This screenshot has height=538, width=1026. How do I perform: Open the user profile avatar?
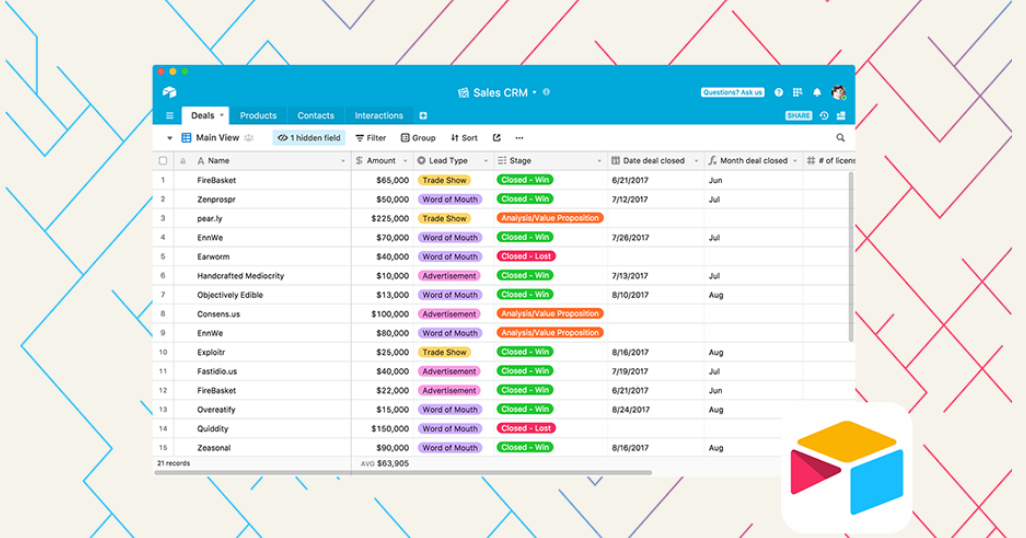point(838,92)
